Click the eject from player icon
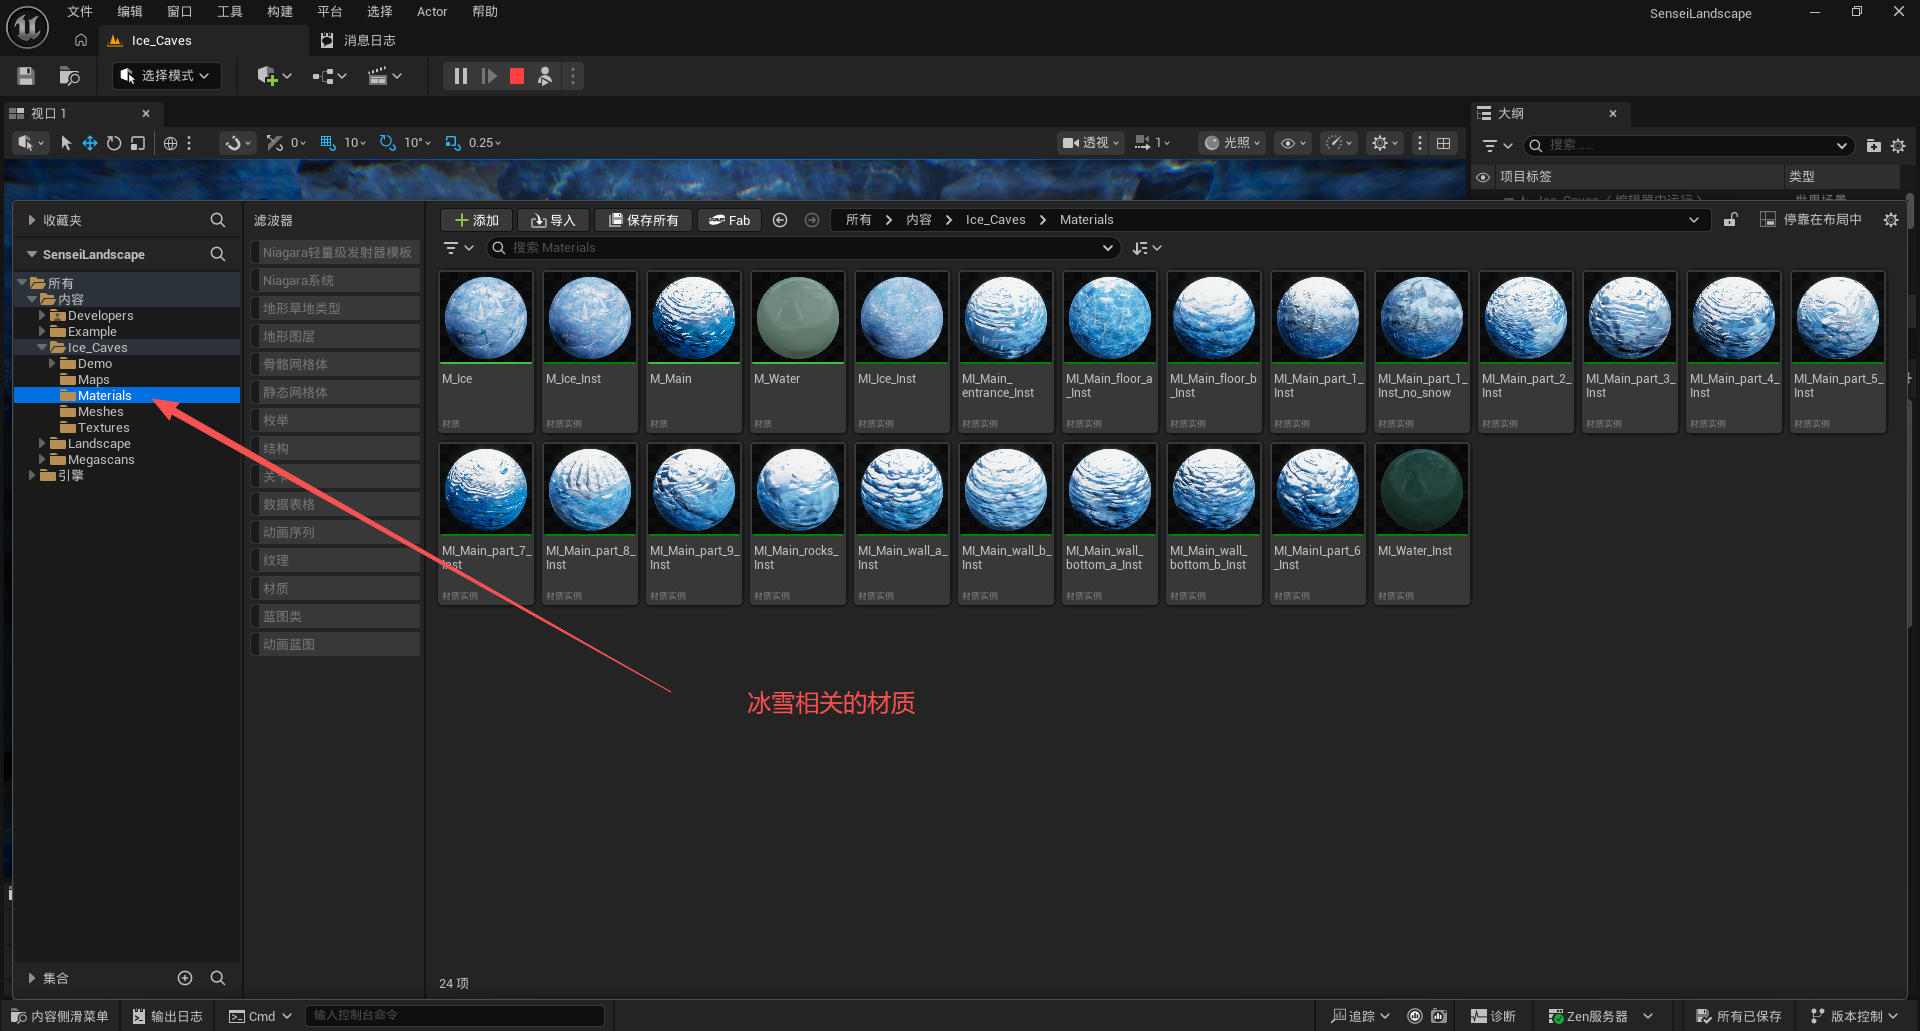The height and width of the screenshot is (1031, 1920). tap(545, 76)
